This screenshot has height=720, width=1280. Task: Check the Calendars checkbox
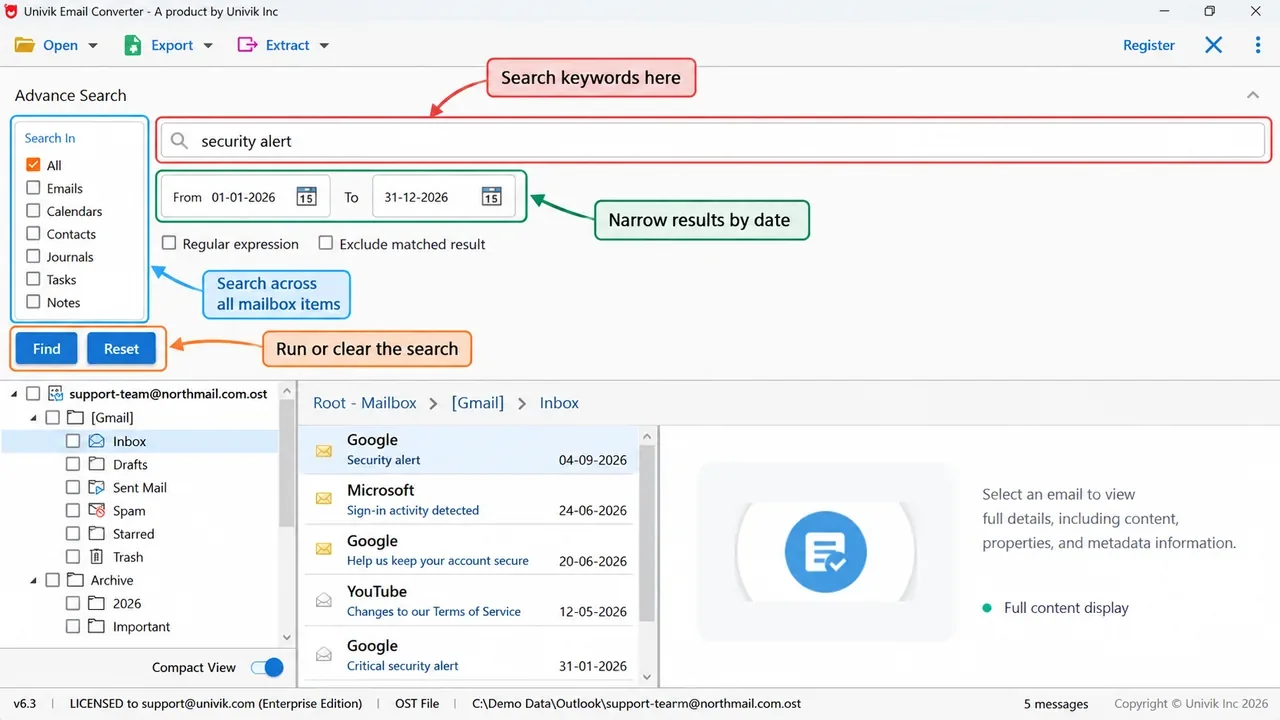click(33, 211)
